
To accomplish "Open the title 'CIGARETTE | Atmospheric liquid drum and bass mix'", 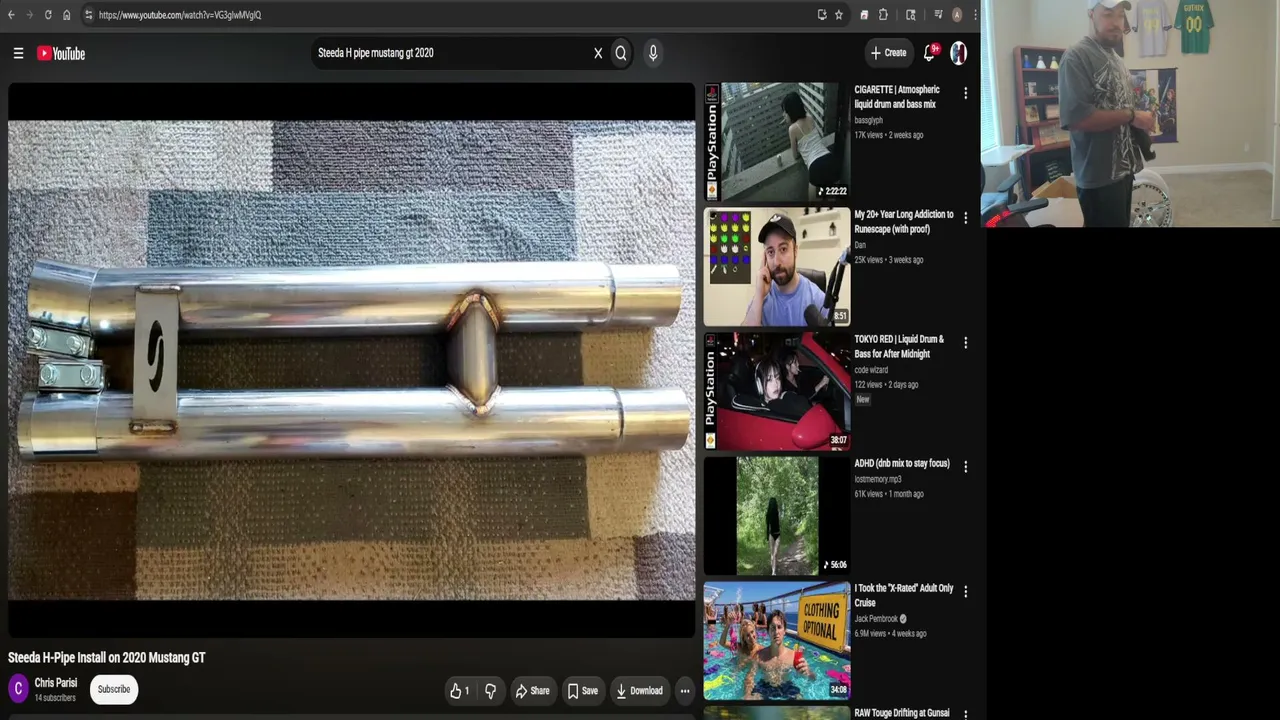I will coord(896,97).
